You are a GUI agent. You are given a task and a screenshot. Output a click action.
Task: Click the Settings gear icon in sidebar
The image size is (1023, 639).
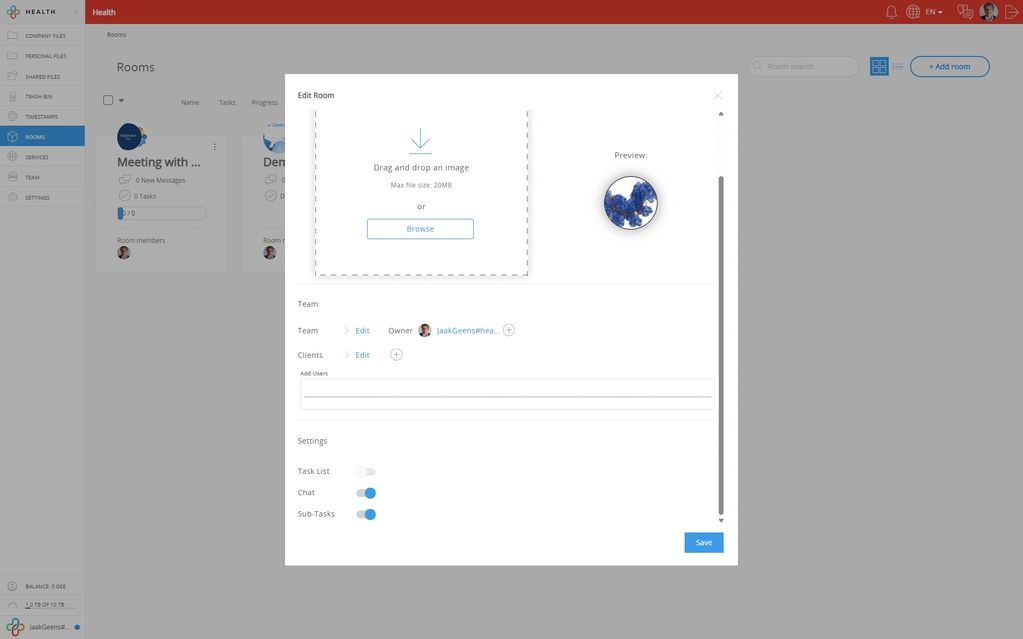[x=12, y=197]
